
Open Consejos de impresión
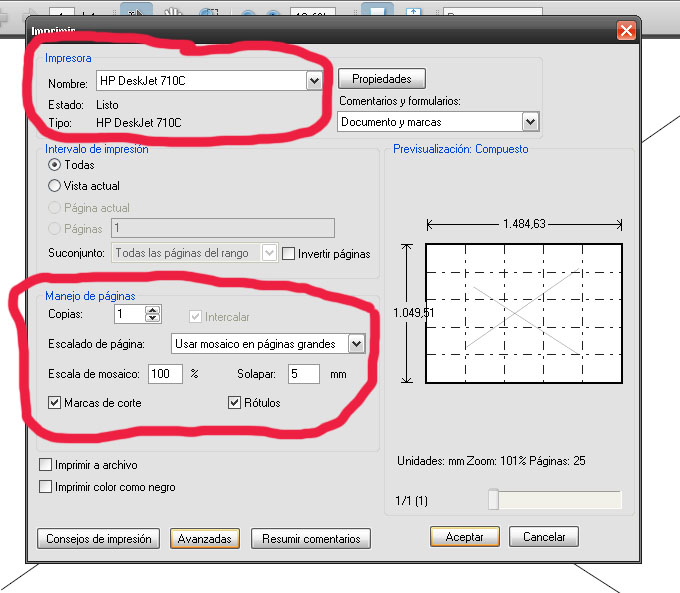point(99,538)
